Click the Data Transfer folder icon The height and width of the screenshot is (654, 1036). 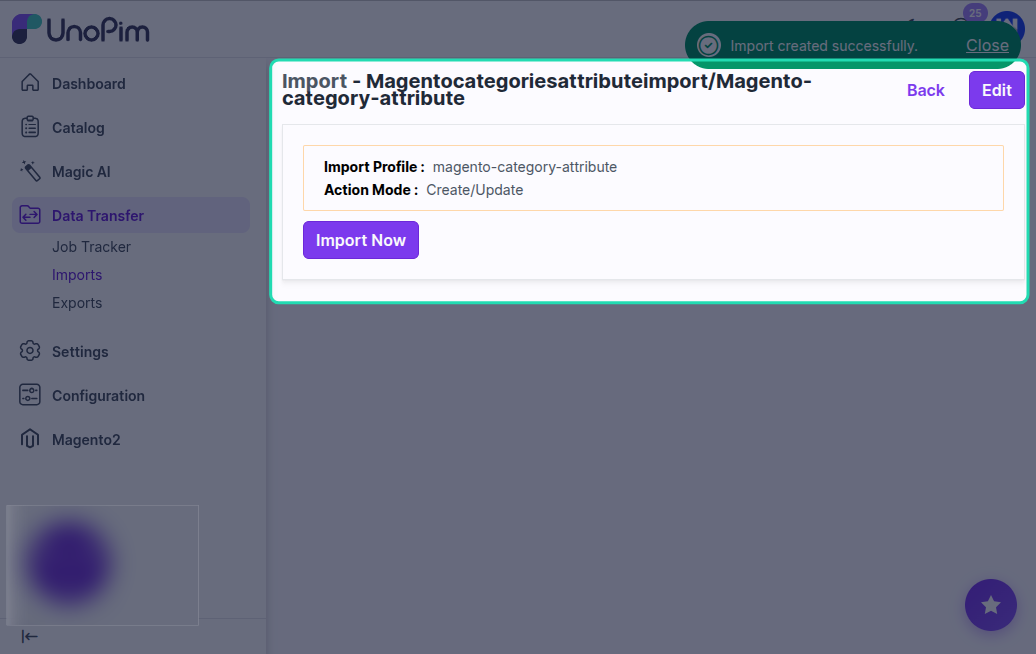[30, 215]
